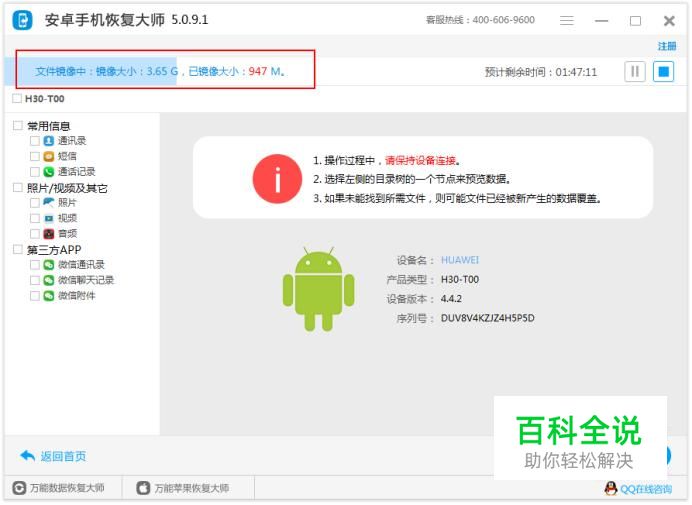Tick the 短信 messages checkbox

35,156
